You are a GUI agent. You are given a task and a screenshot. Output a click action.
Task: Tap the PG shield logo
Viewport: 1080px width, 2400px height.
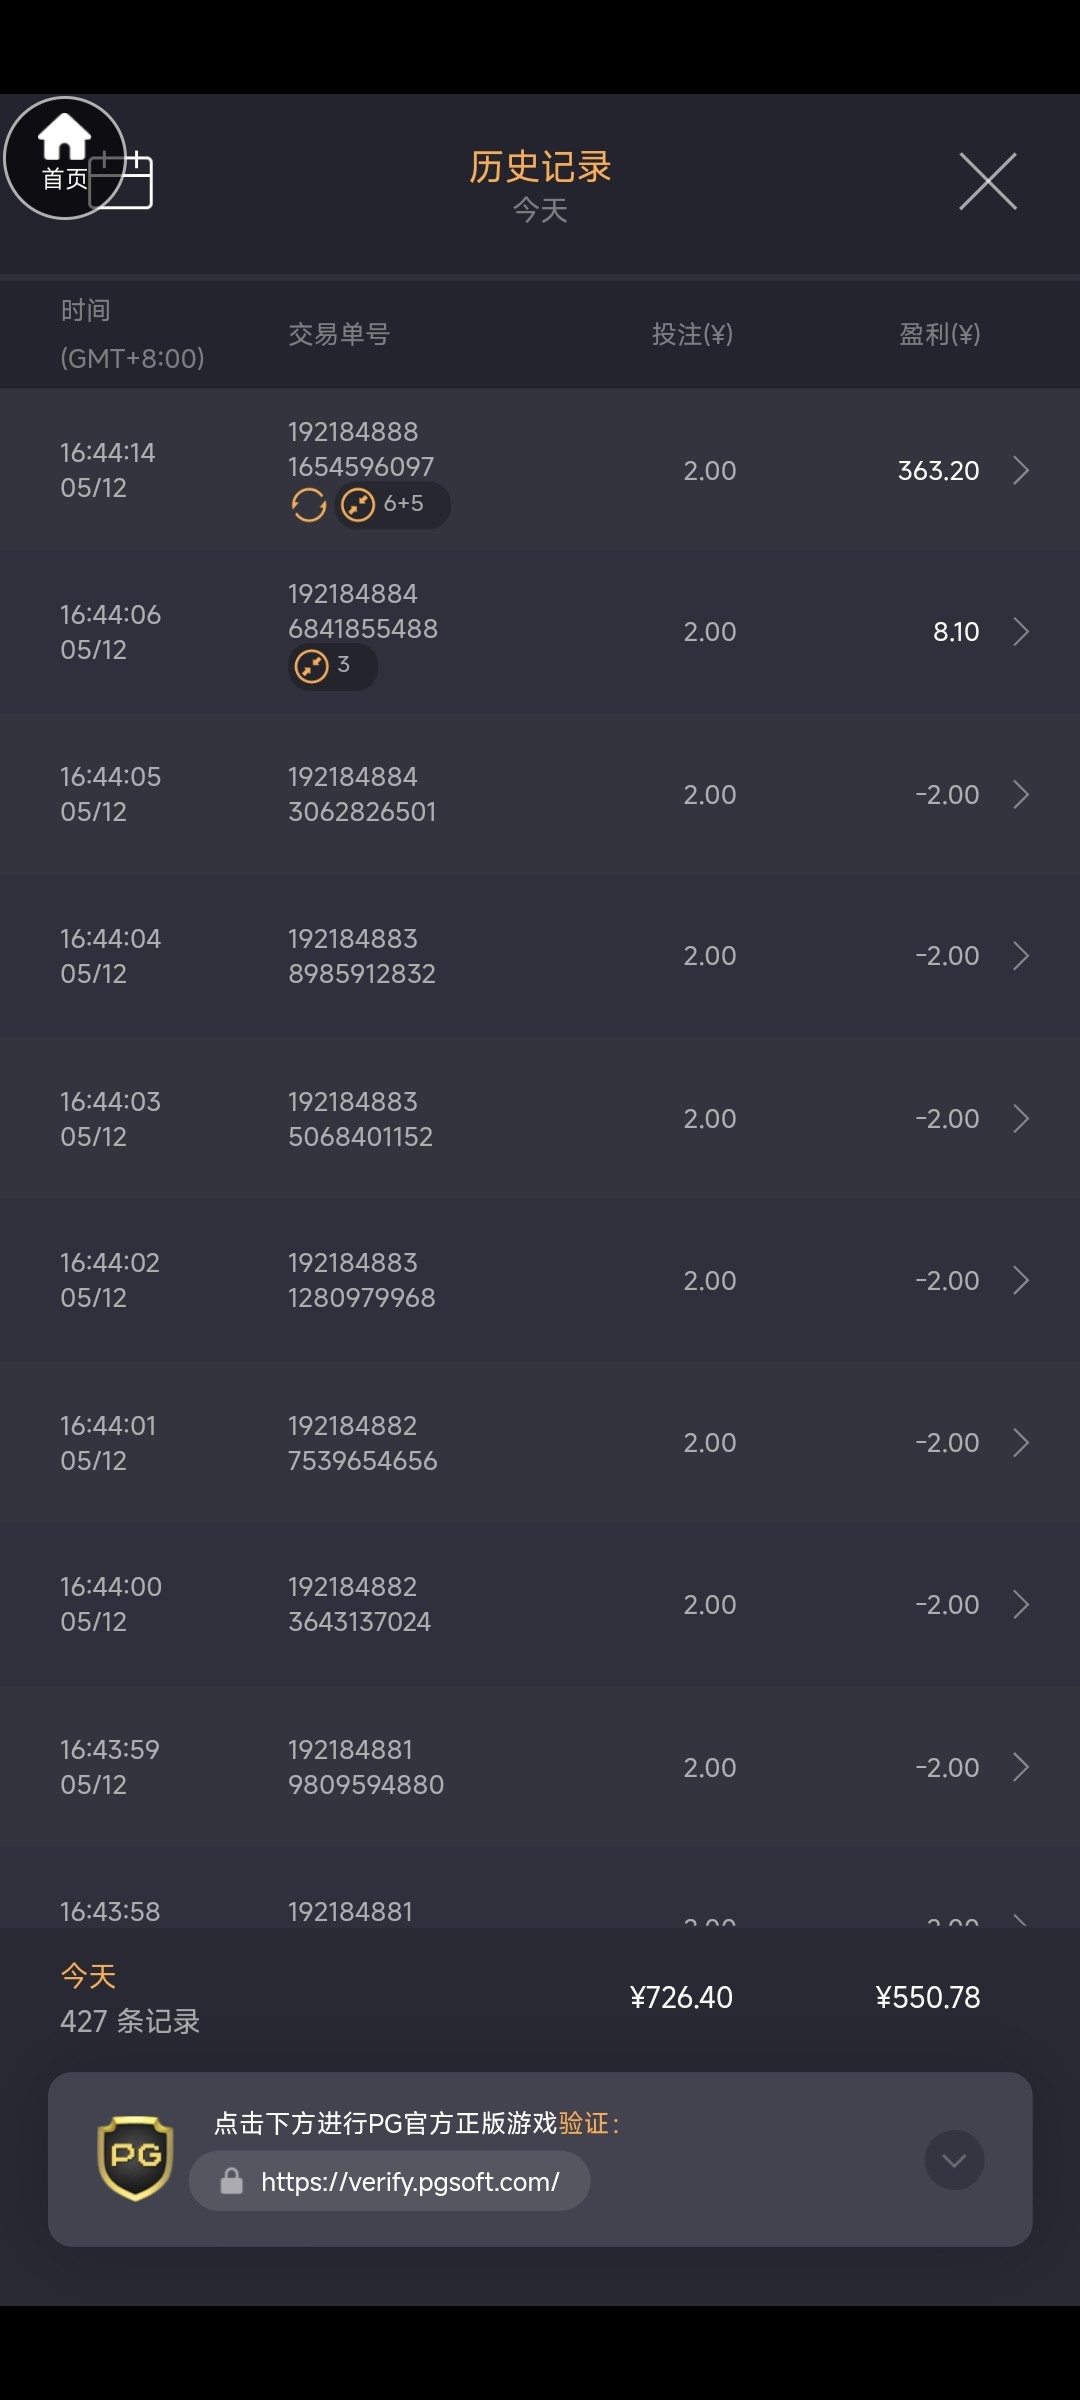(135, 2158)
